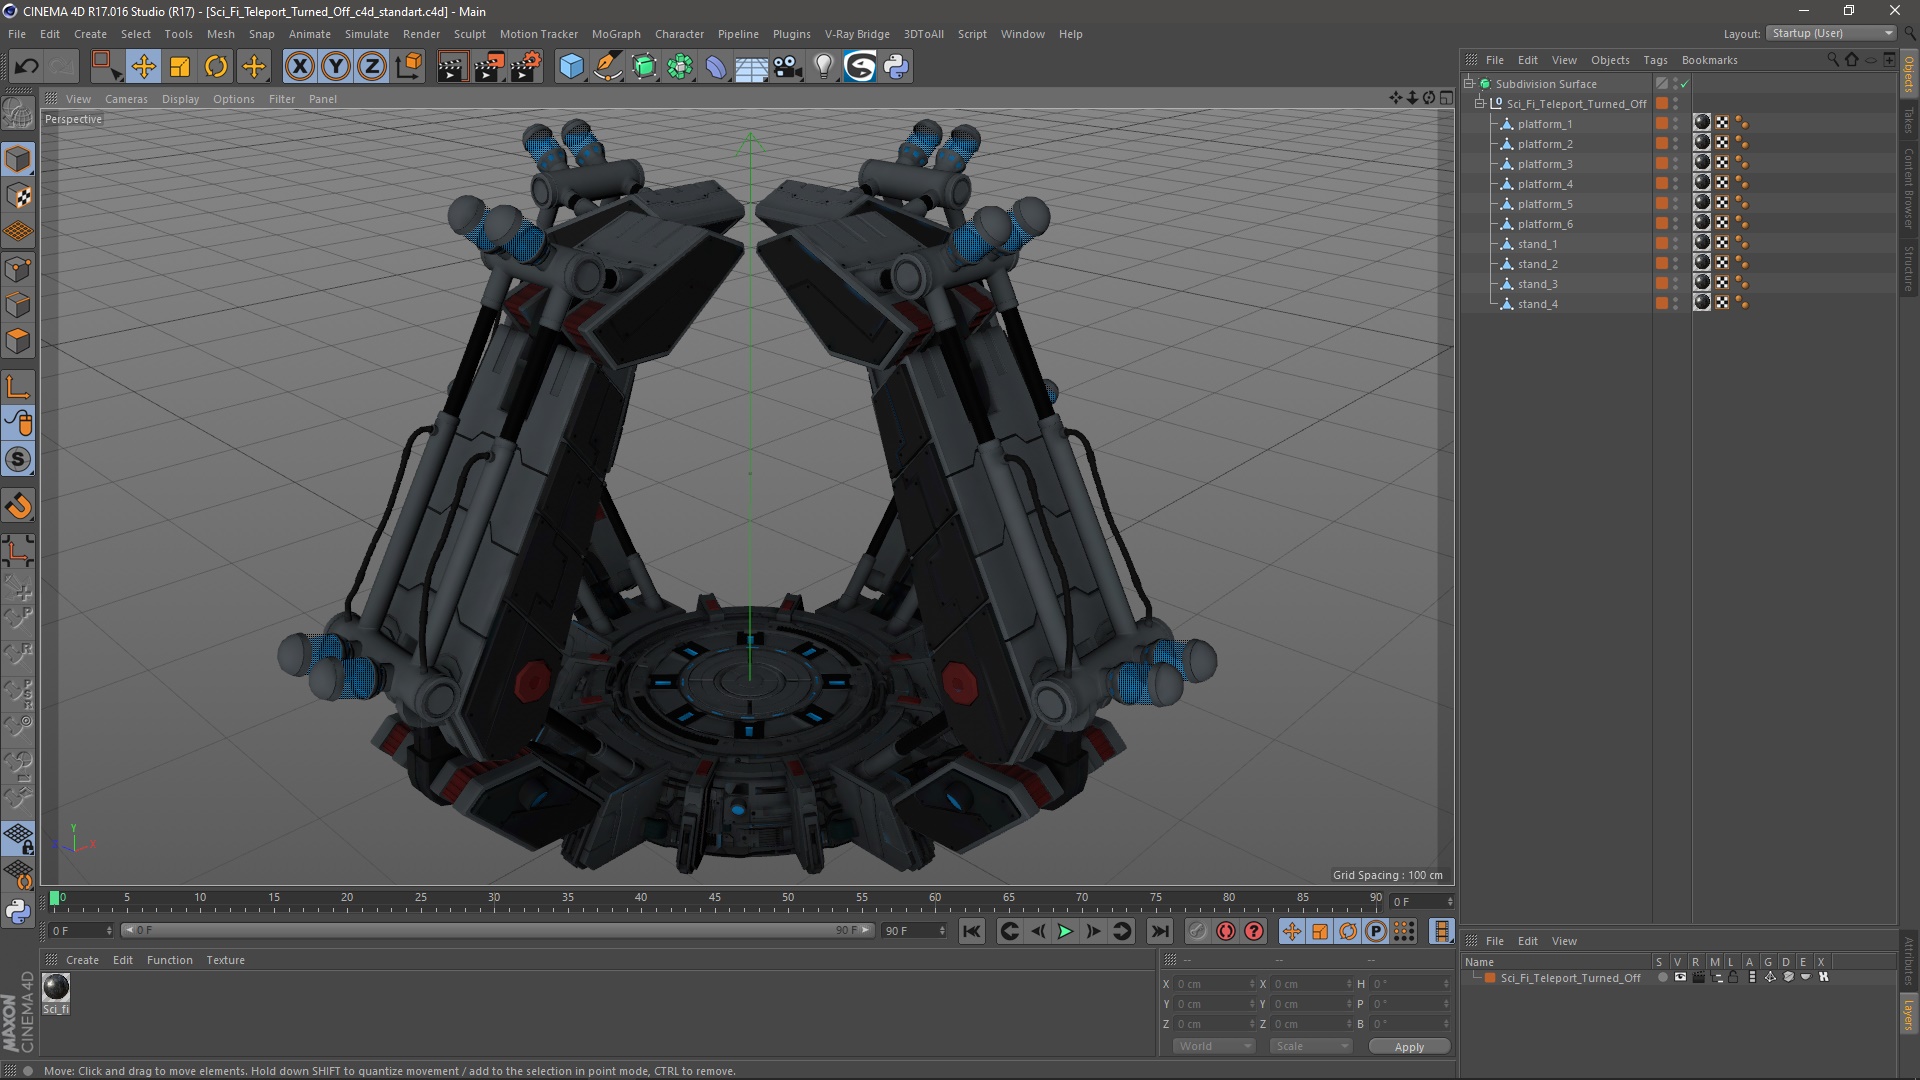Select the Rotate tool in top toolbar
Screen dimensions: 1920x1080
(216, 66)
